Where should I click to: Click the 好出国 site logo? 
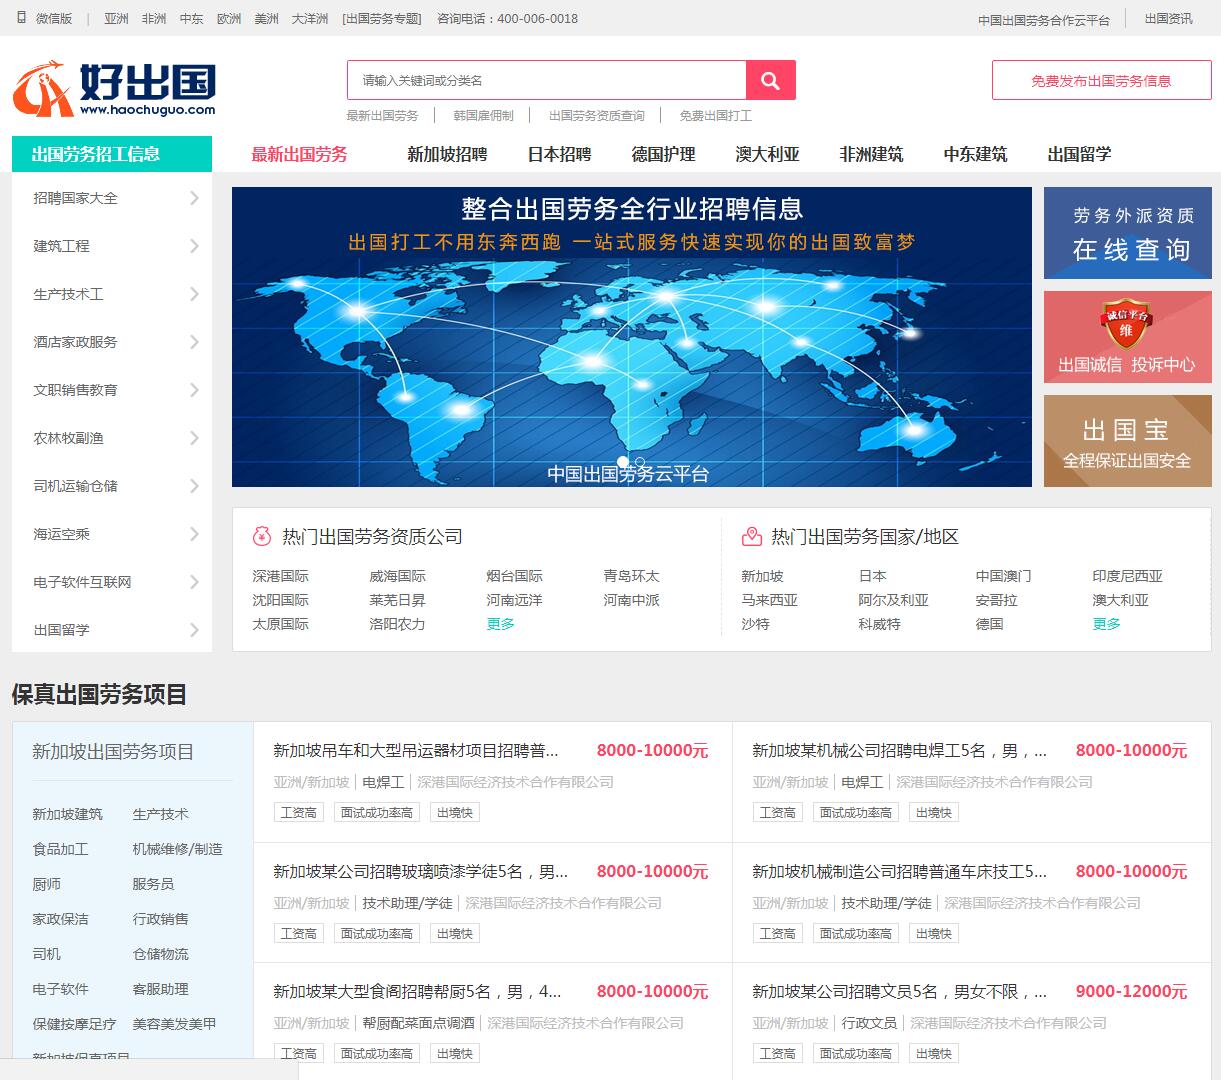pyautogui.click(x=114, y=89)
